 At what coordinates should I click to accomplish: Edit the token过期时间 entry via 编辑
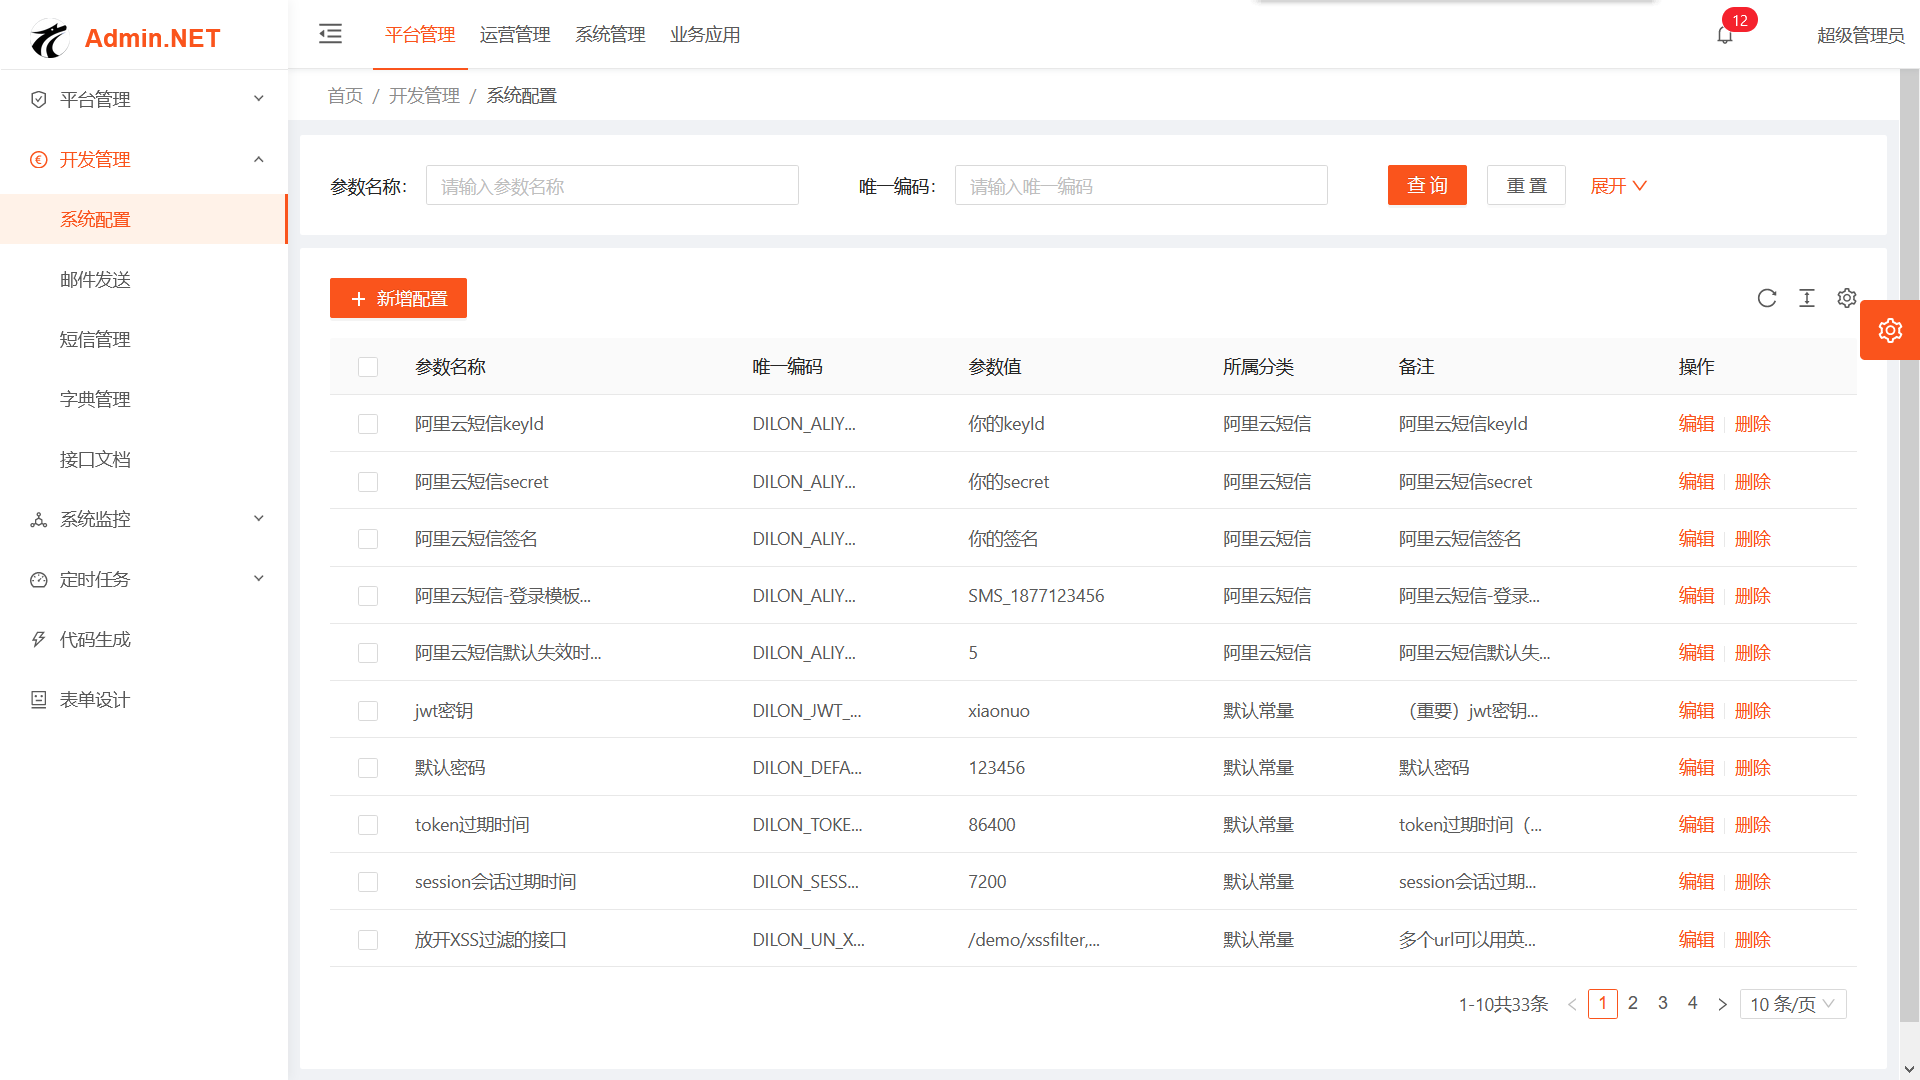(1696, 824)
